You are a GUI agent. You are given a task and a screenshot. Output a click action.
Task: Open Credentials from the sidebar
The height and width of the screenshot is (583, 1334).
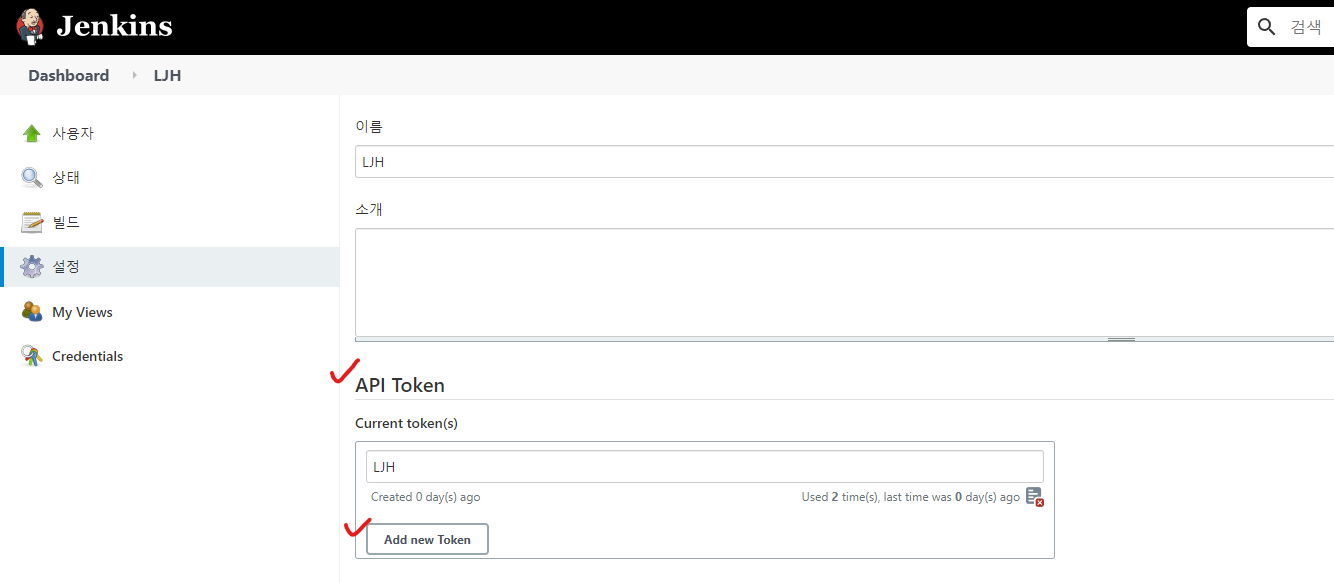pyautogui.click(x=87, y=356)
